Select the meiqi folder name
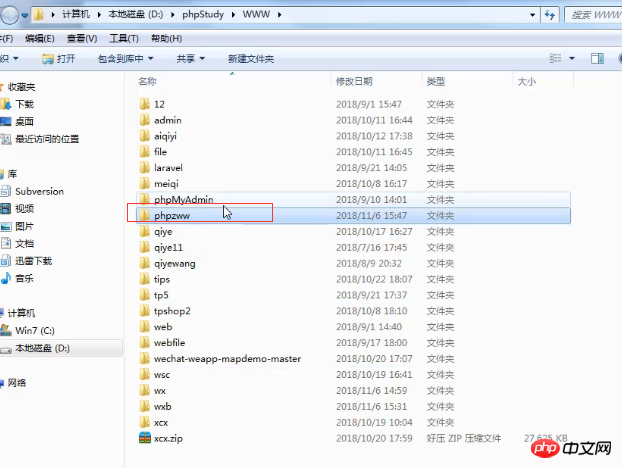 click(166, 184)
